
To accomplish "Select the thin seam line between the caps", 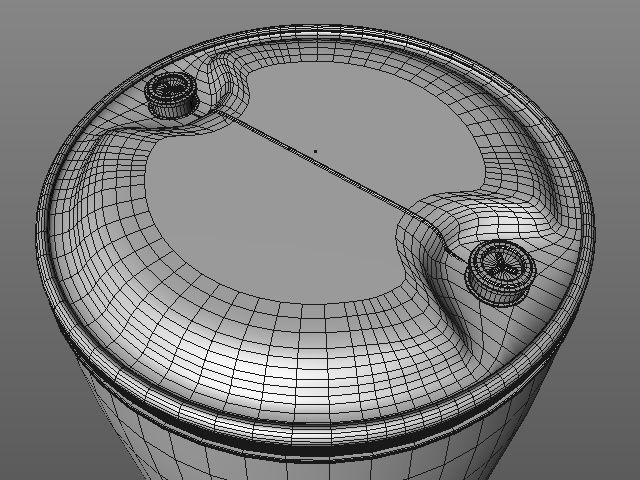I will coord(339,176).
